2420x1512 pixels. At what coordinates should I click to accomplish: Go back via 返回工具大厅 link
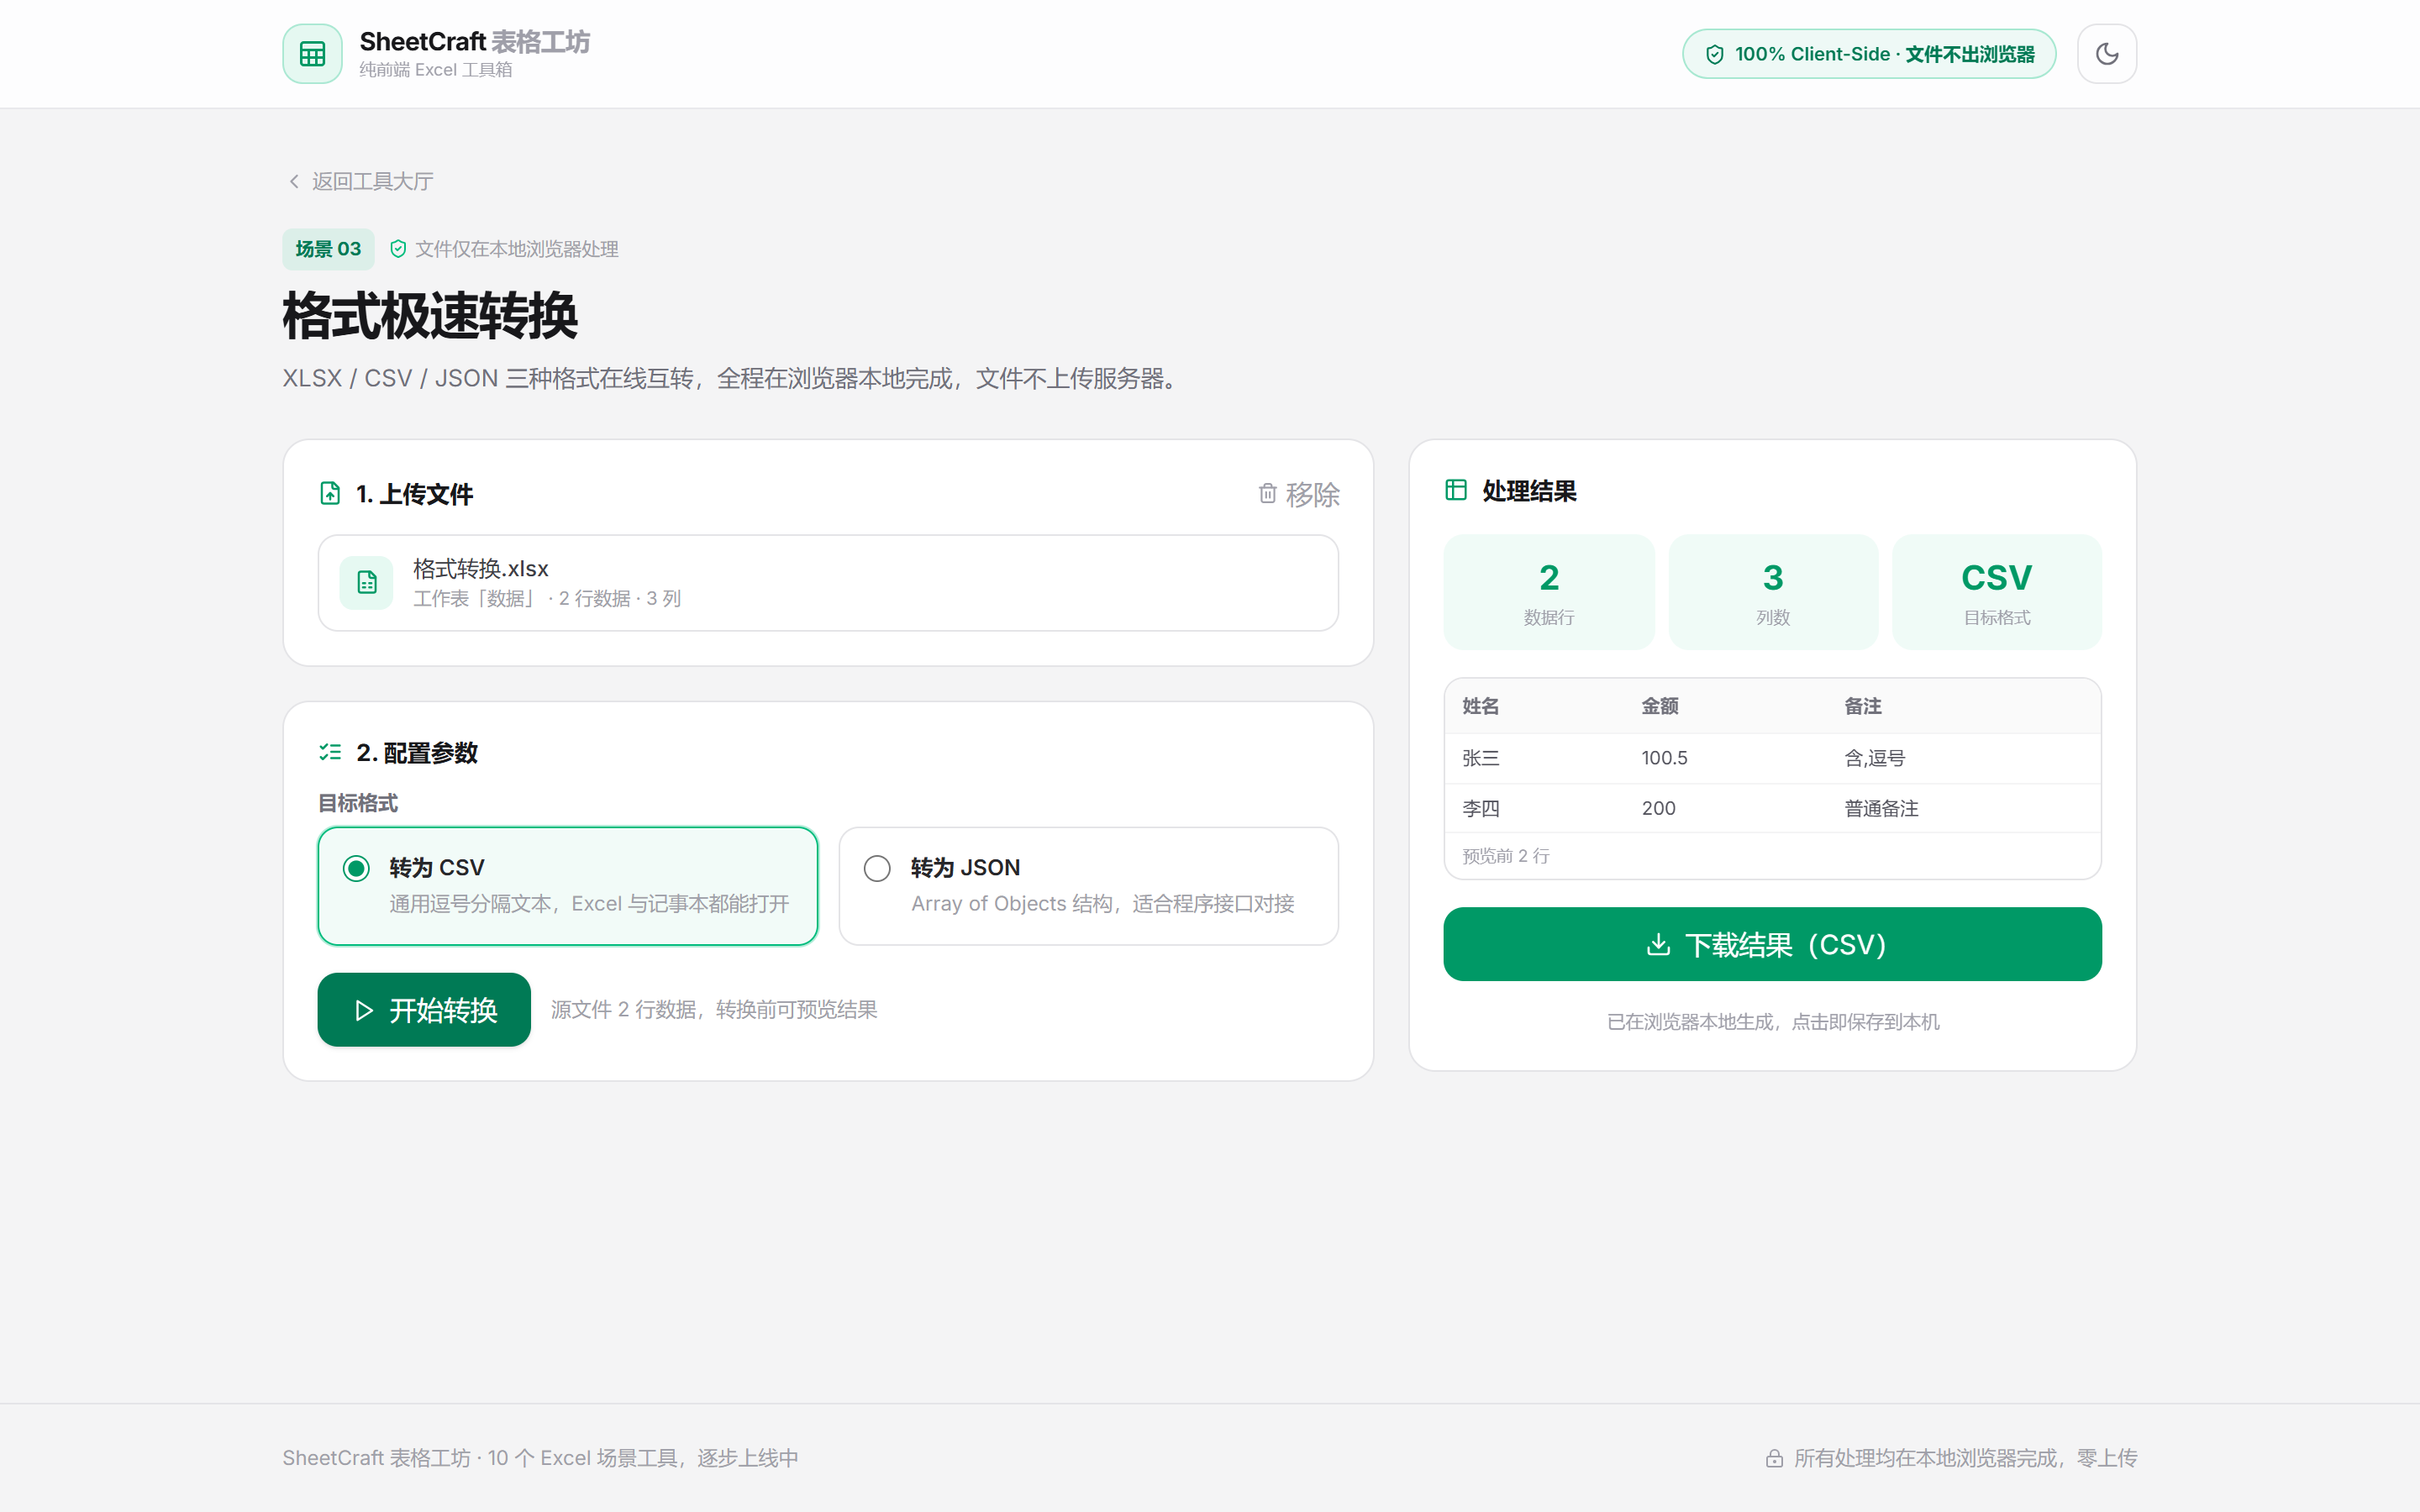[x=372, y=181]
